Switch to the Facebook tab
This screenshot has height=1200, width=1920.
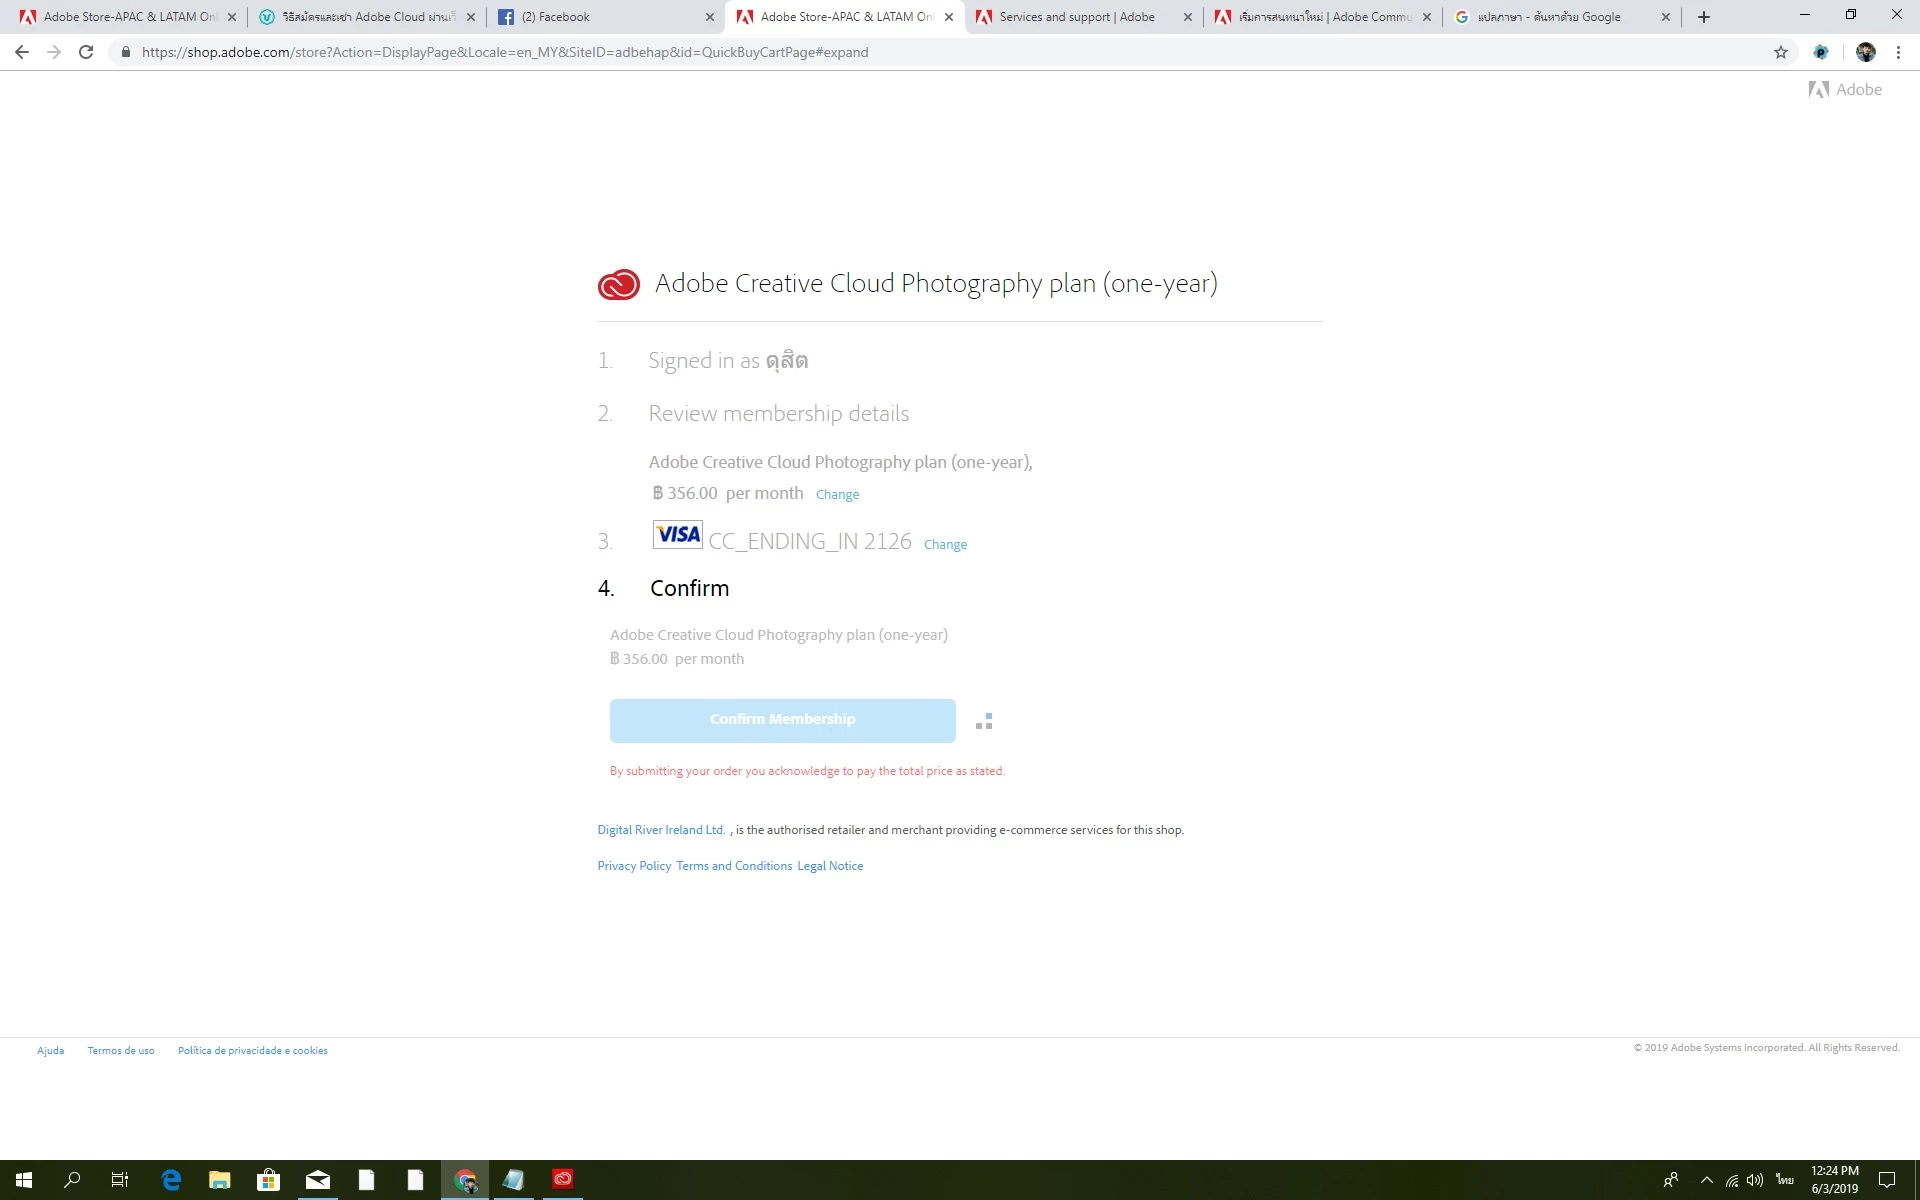click(600, 17)
